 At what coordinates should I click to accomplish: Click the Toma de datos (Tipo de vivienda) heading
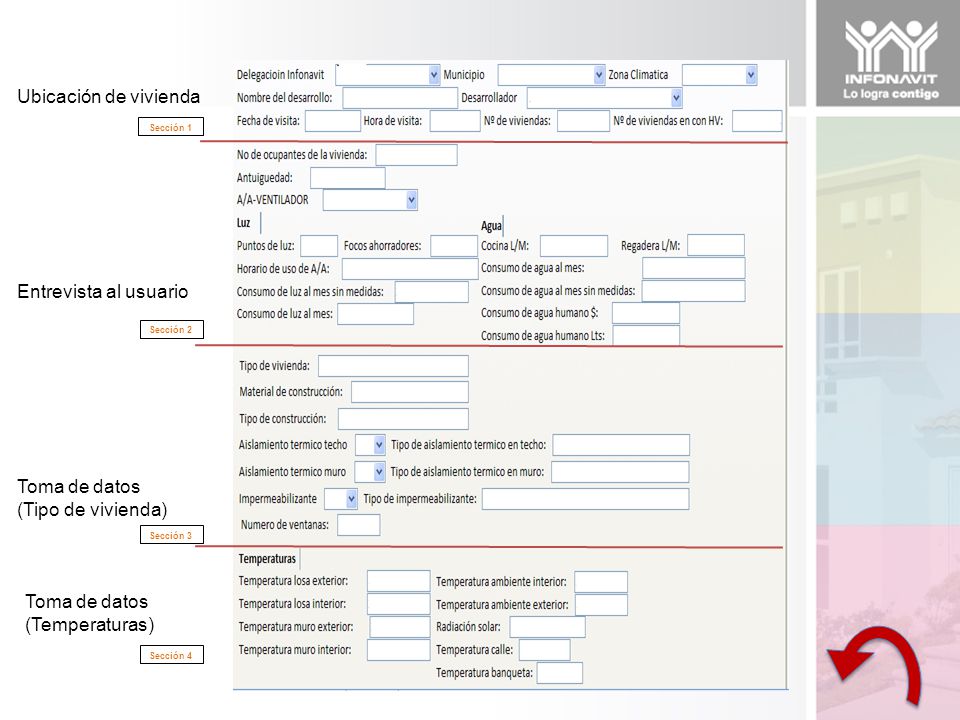92,498
